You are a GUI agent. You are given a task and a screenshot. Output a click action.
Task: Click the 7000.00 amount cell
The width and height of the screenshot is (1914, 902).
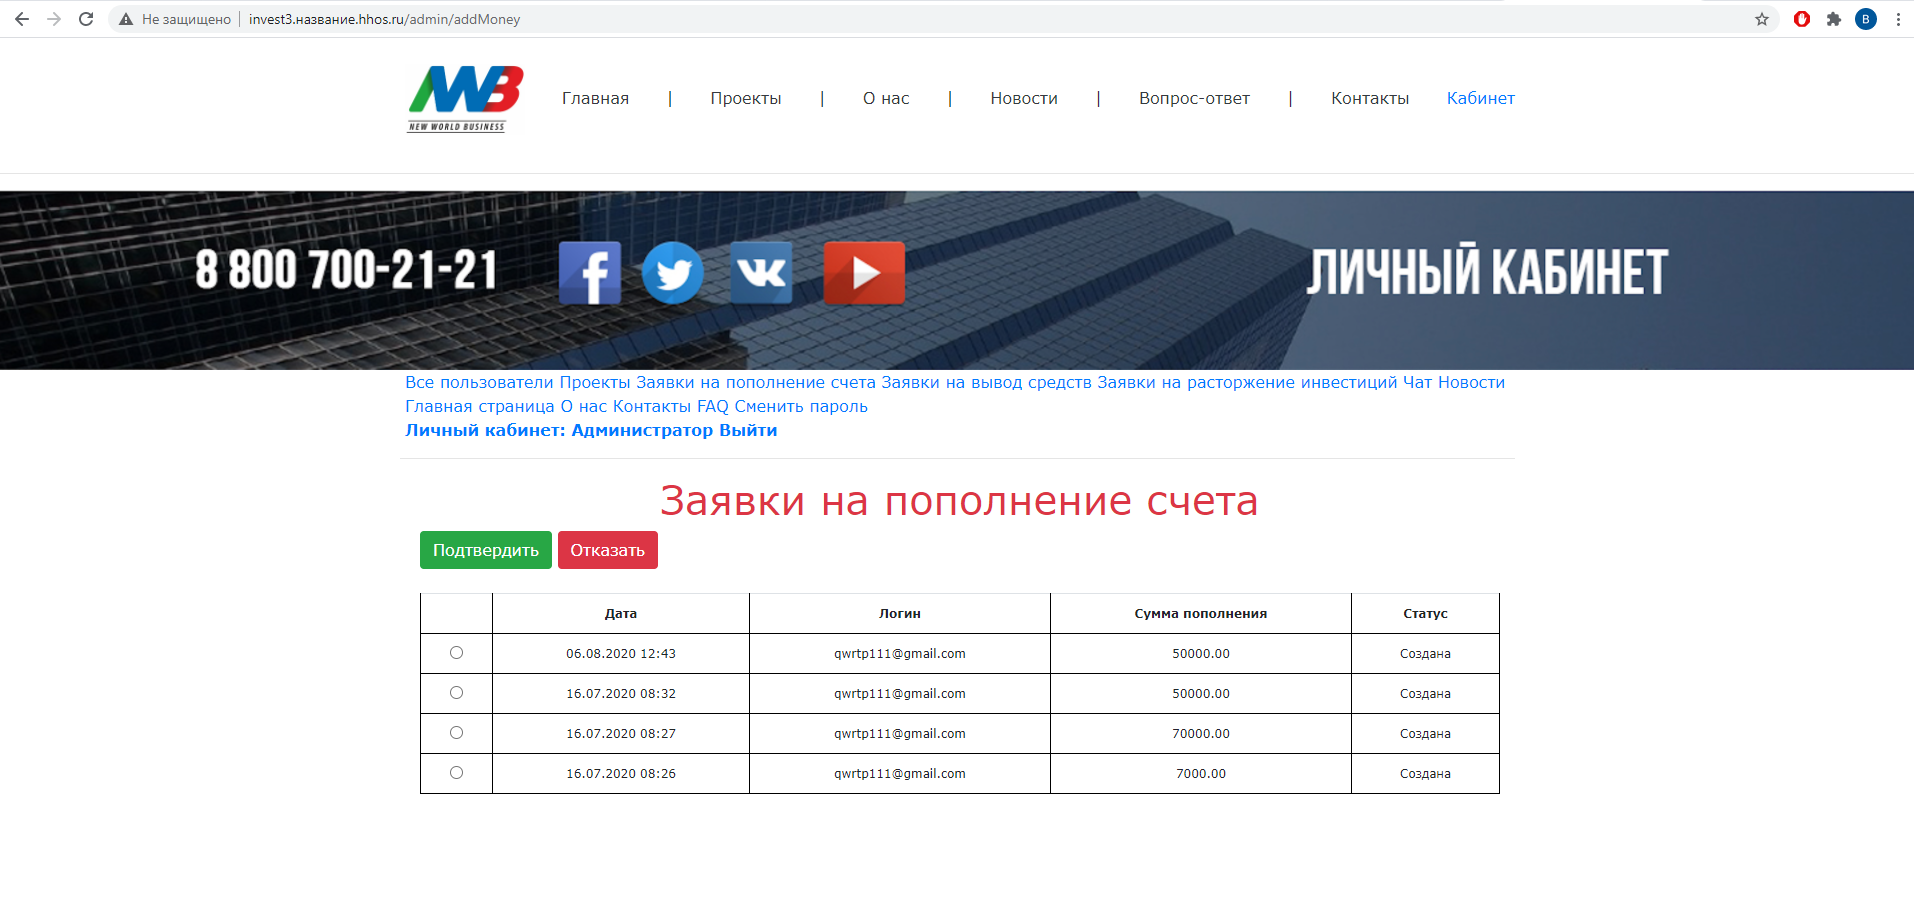click(x=1201, y=774)
